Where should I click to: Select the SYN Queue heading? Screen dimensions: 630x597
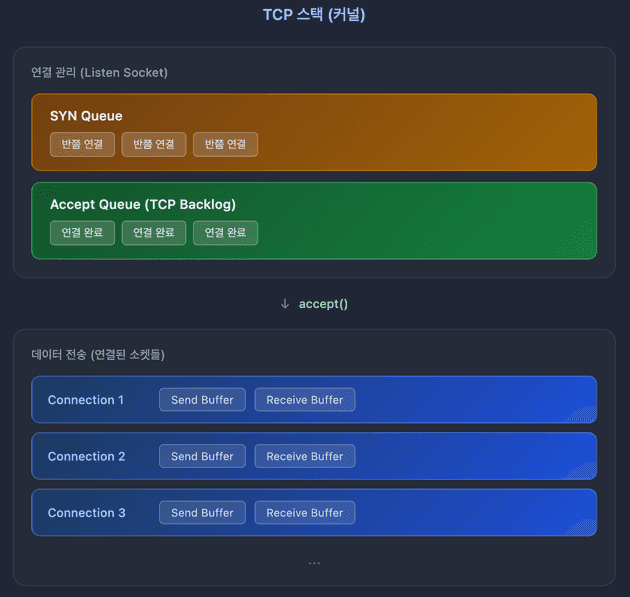tap(86, 116)
